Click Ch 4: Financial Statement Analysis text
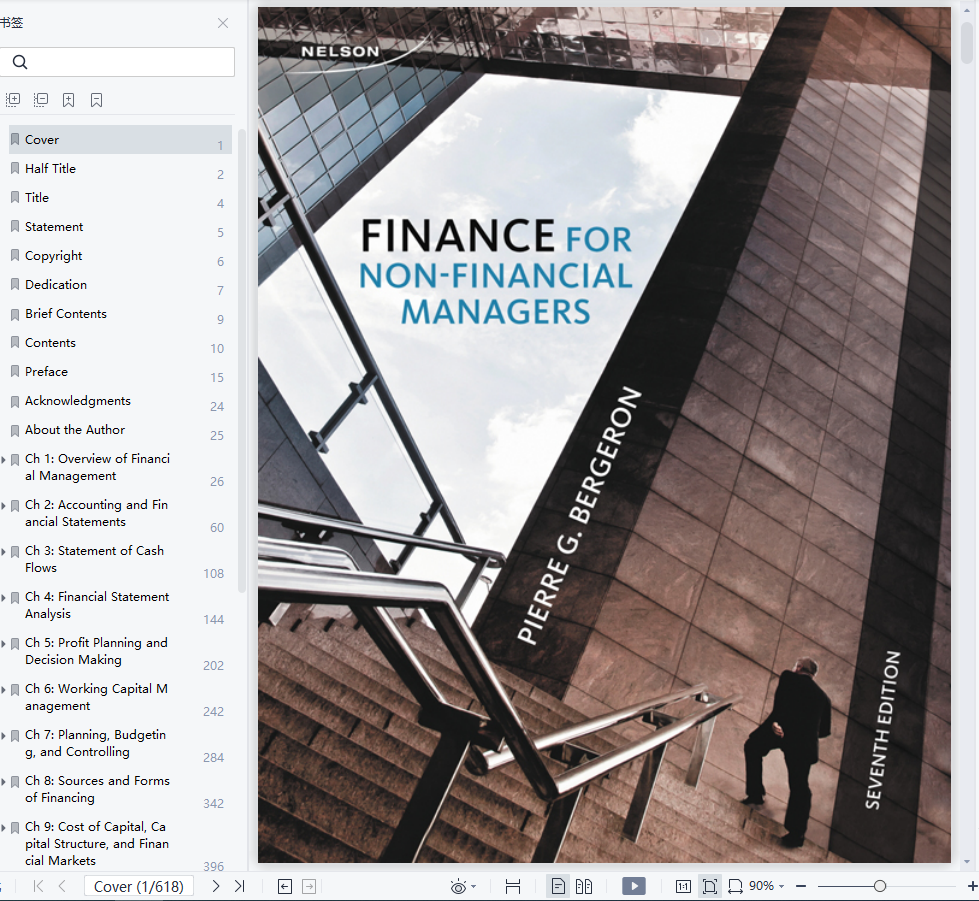979x901 pixels. (97, 605)
